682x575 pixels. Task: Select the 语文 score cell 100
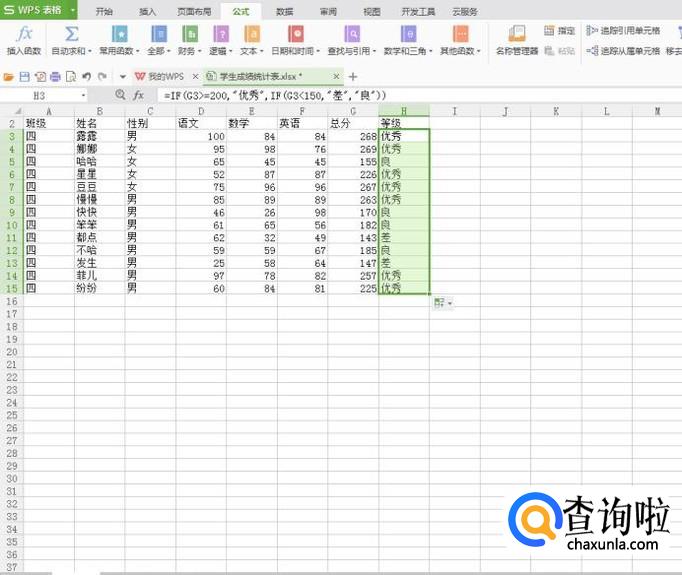(x=201, y=136)
